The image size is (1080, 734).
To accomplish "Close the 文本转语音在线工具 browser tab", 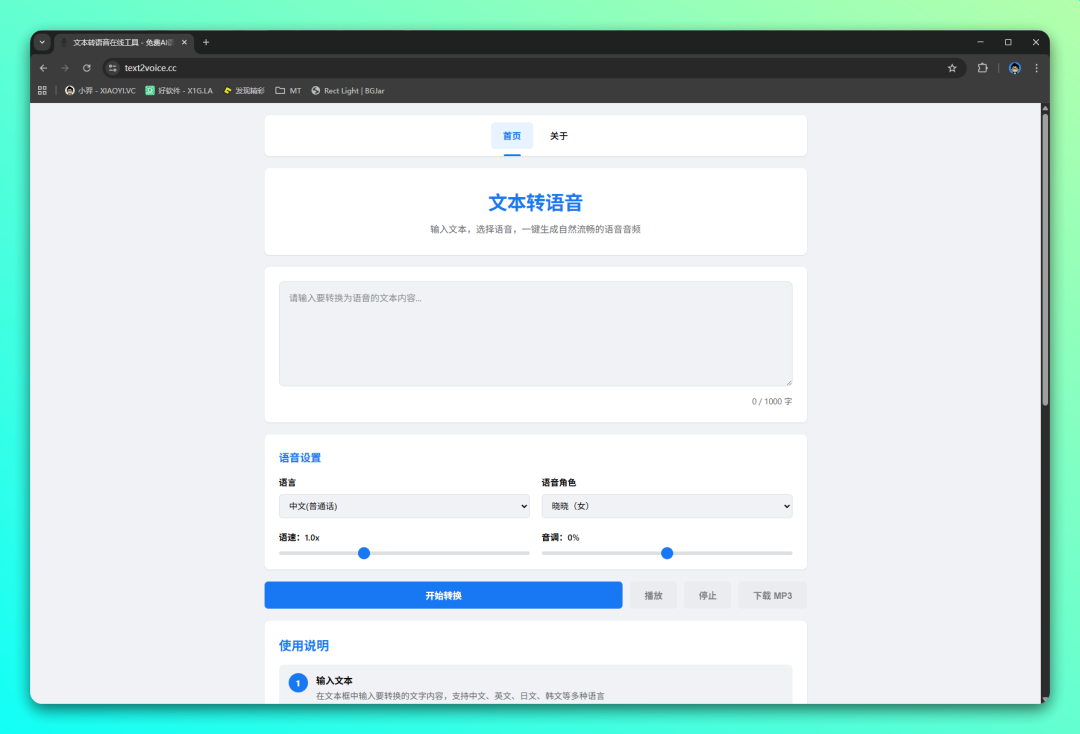I will pyautogui.click(x=184, y=42).
